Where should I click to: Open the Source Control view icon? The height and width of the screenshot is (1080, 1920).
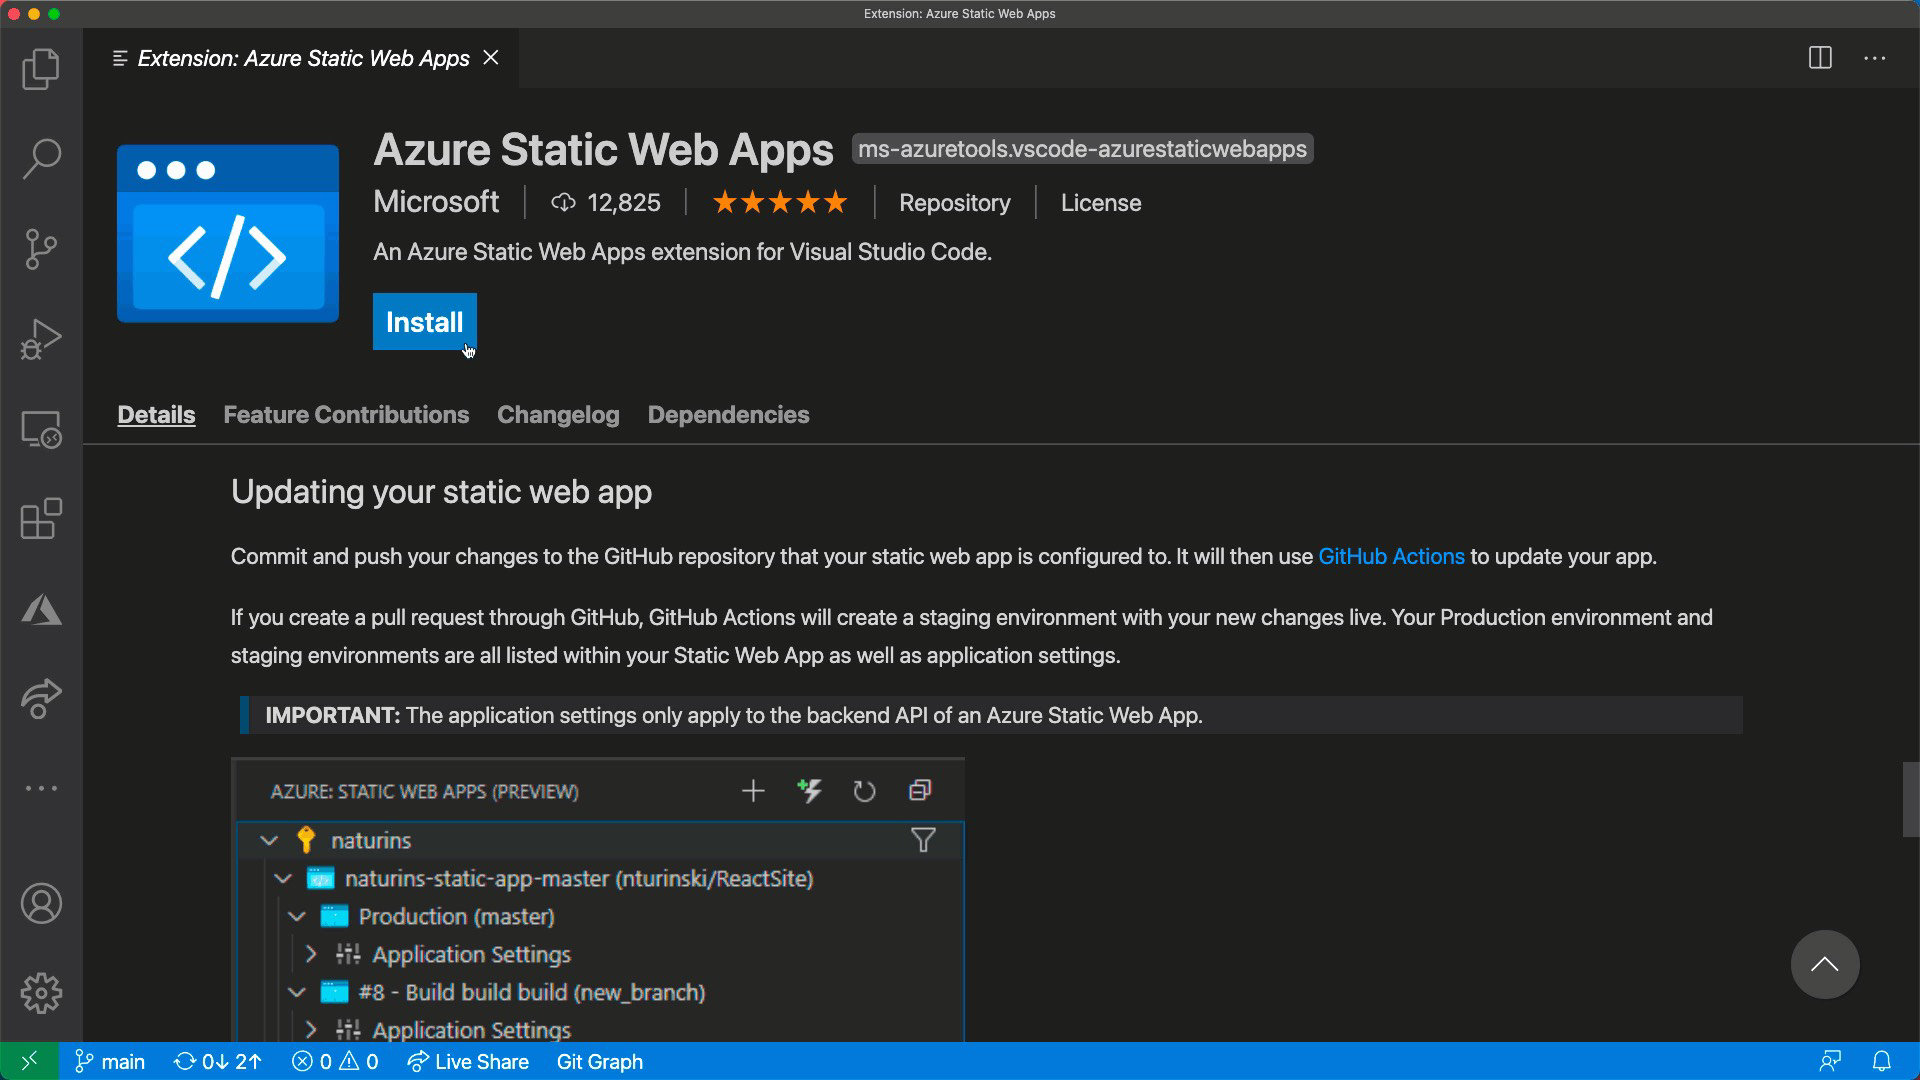(41, 249)
